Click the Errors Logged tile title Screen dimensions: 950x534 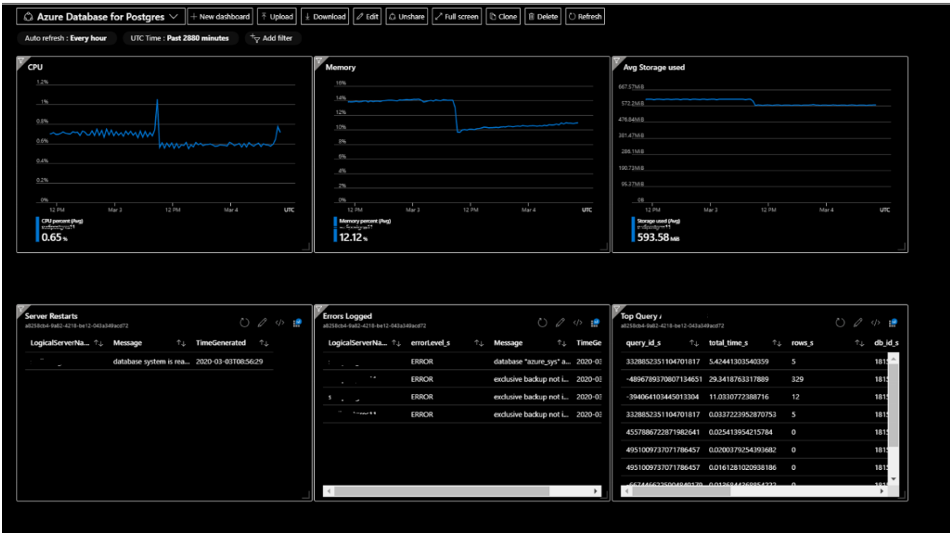(347, 316)
